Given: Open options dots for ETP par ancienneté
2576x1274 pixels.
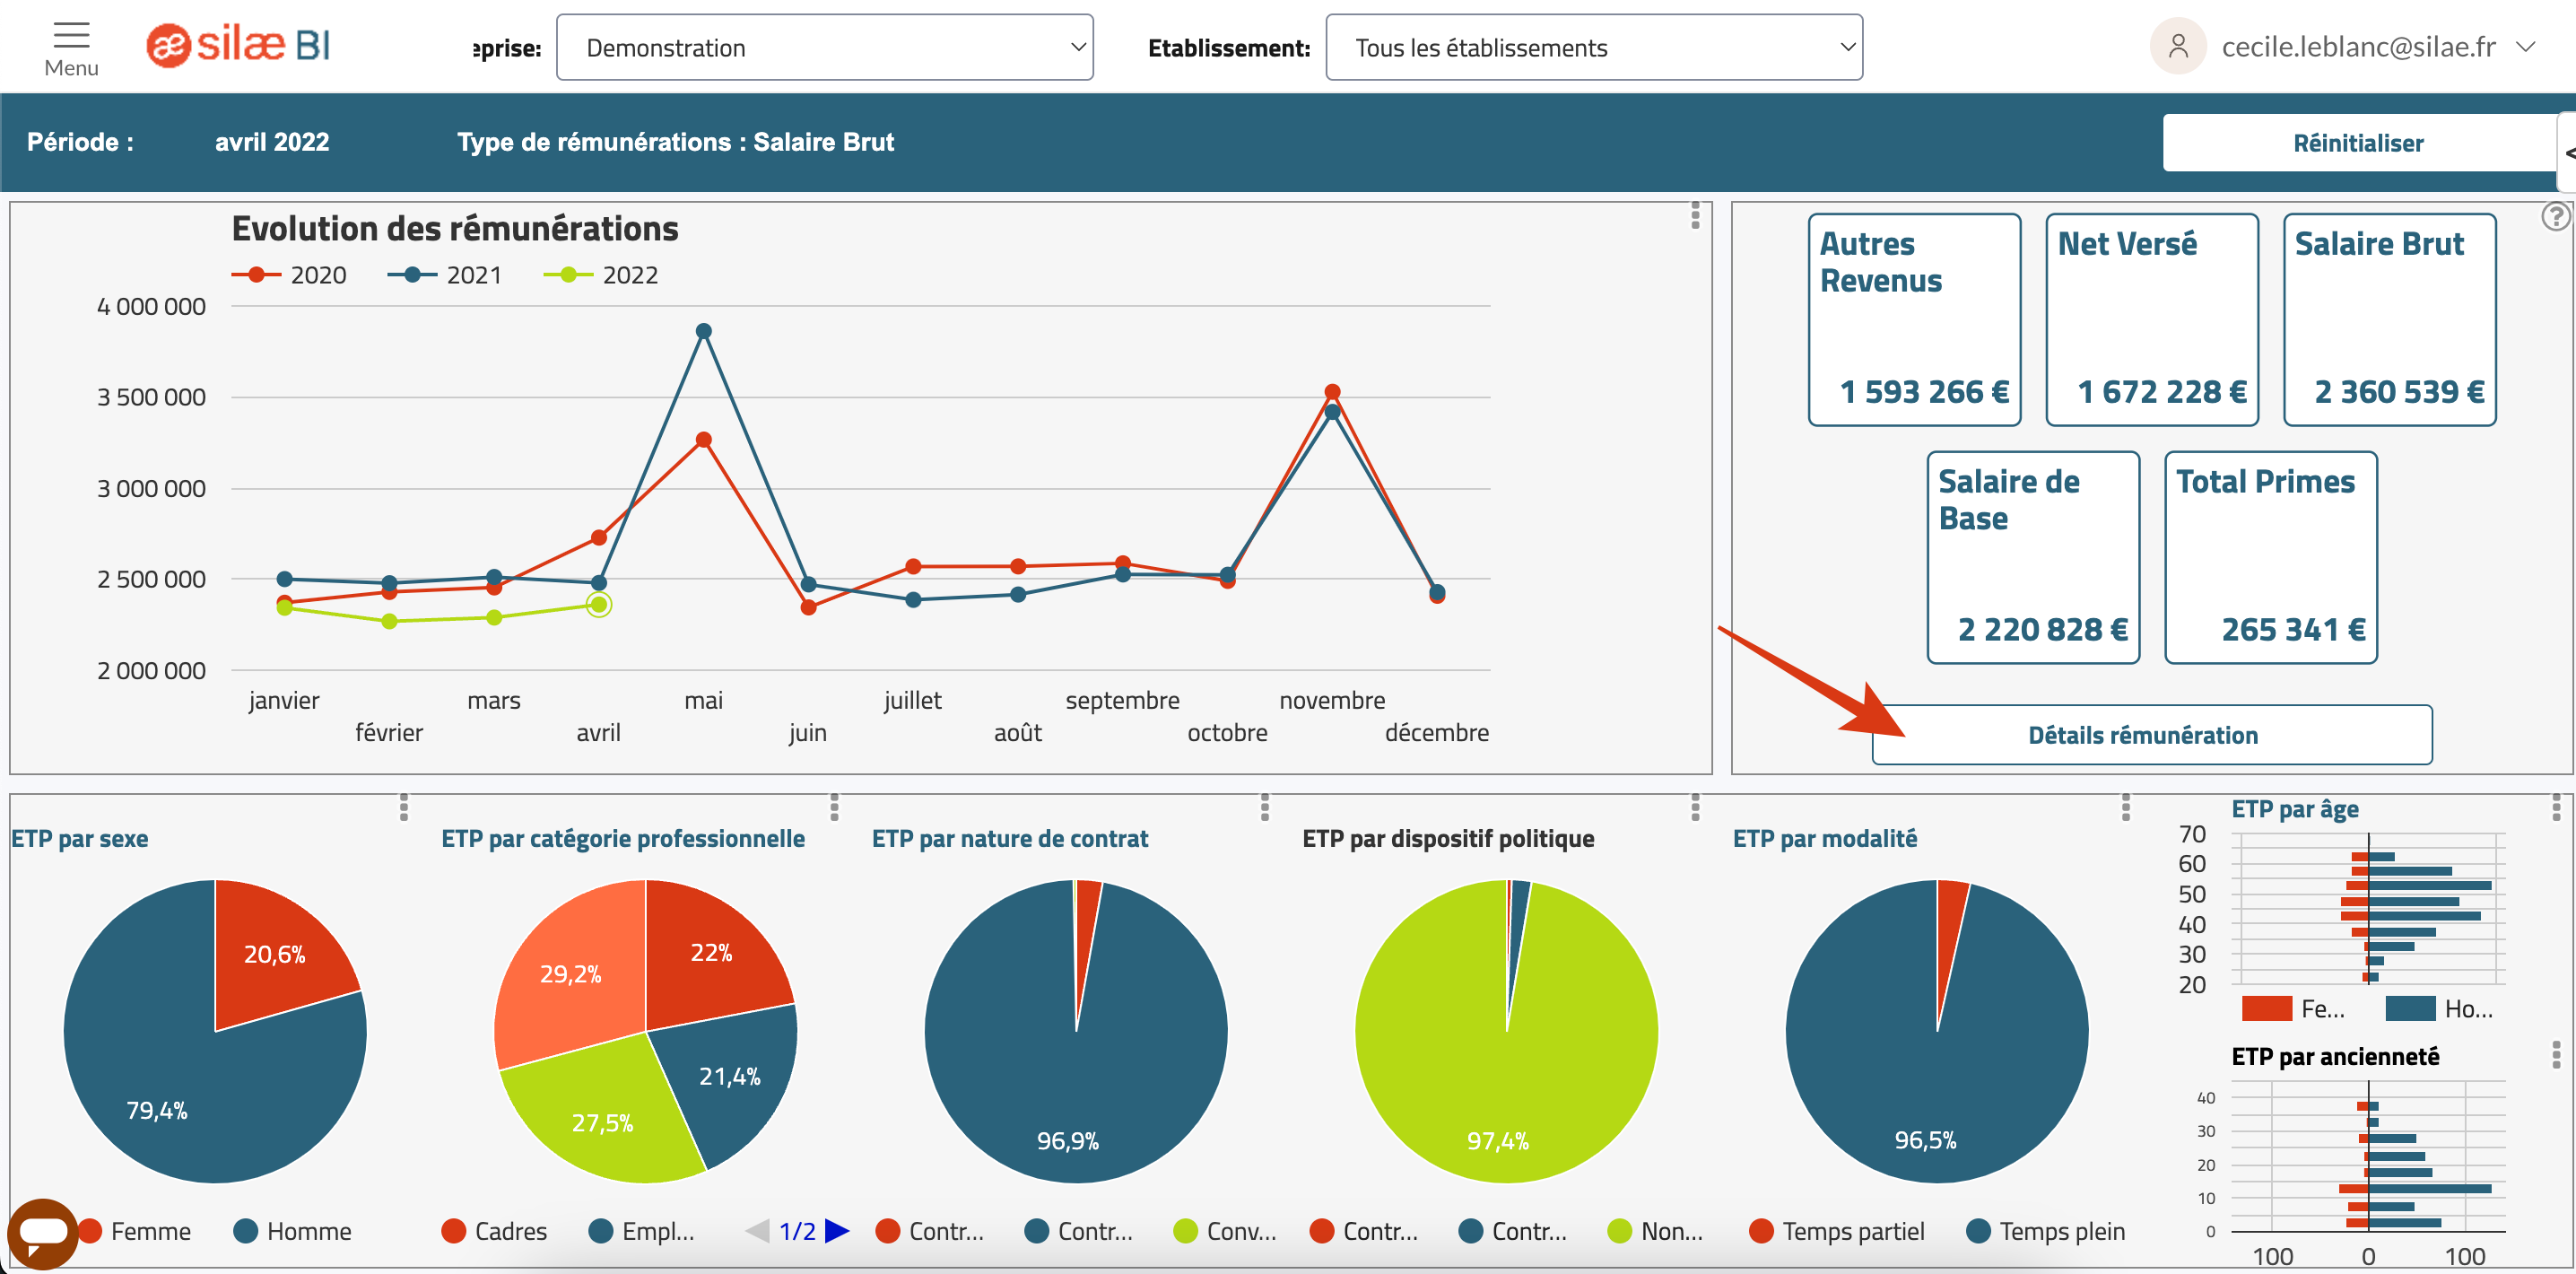Looking at the screenshot, I should 2555,1055.
